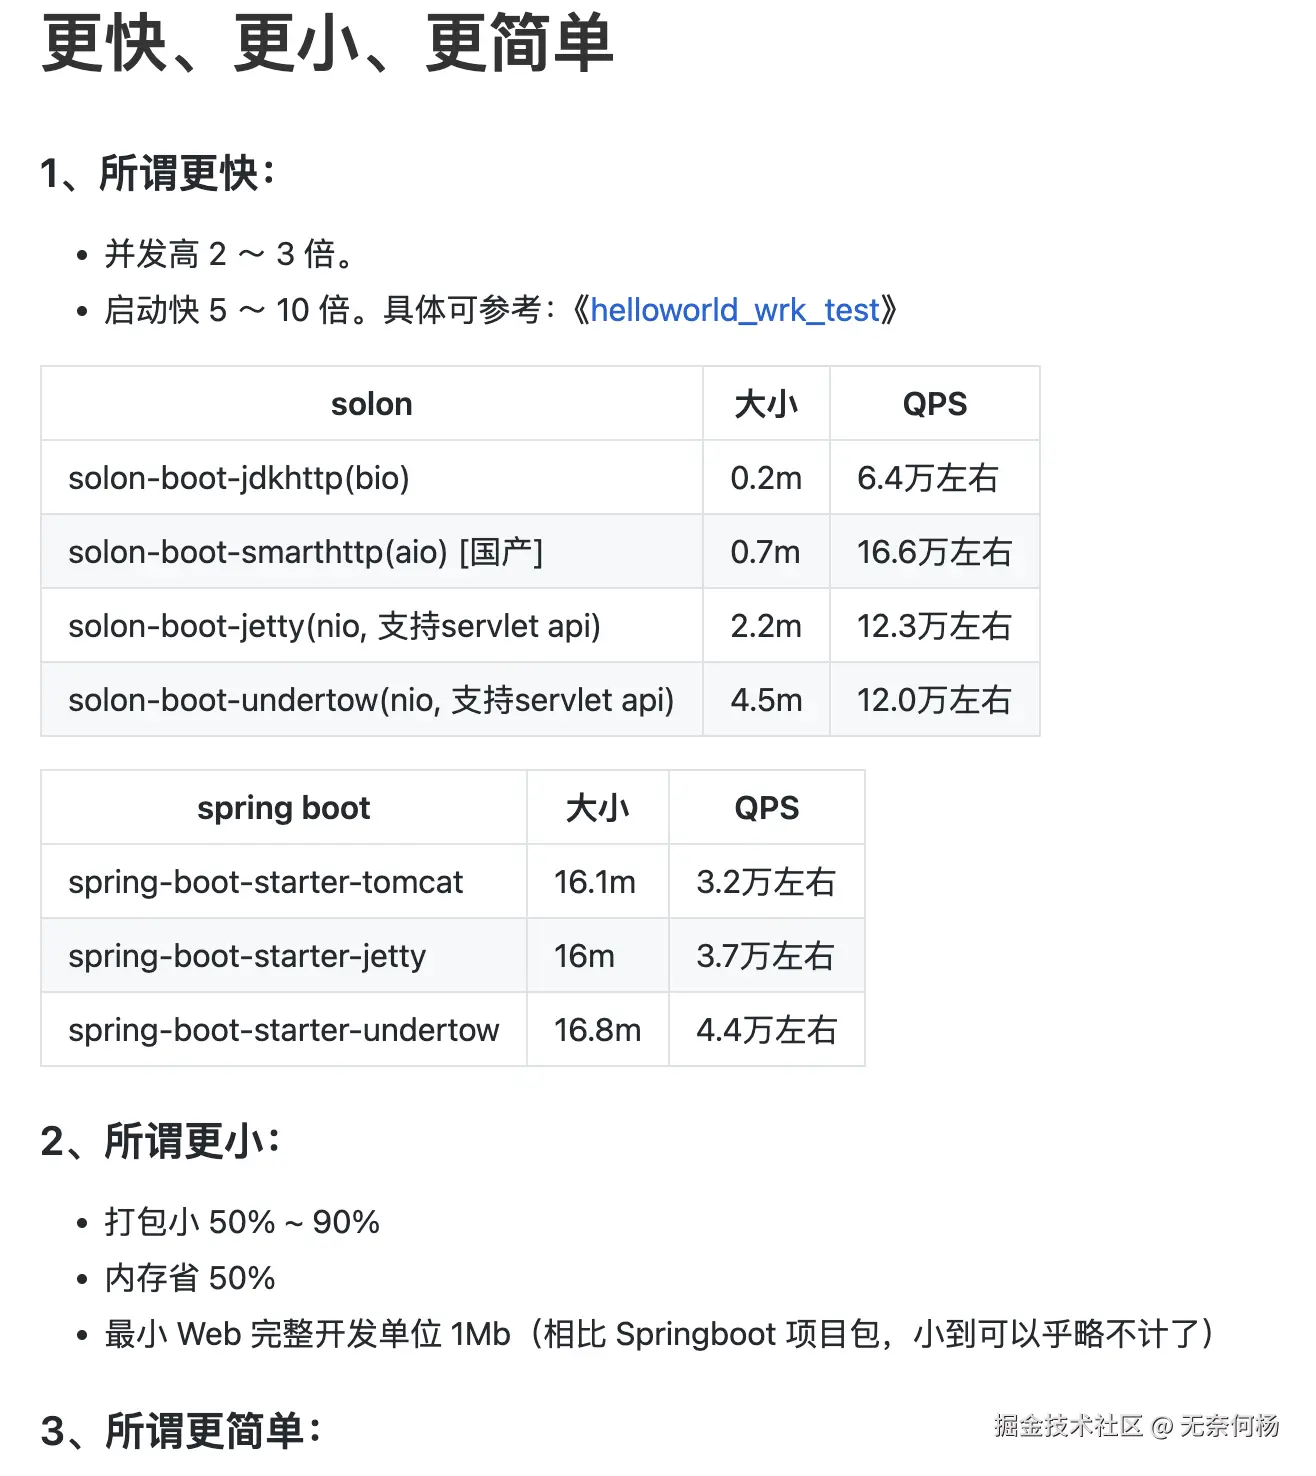
Task: Click the solon-boot-smarthttp(aio) row name cell
Action: [305, 552]
